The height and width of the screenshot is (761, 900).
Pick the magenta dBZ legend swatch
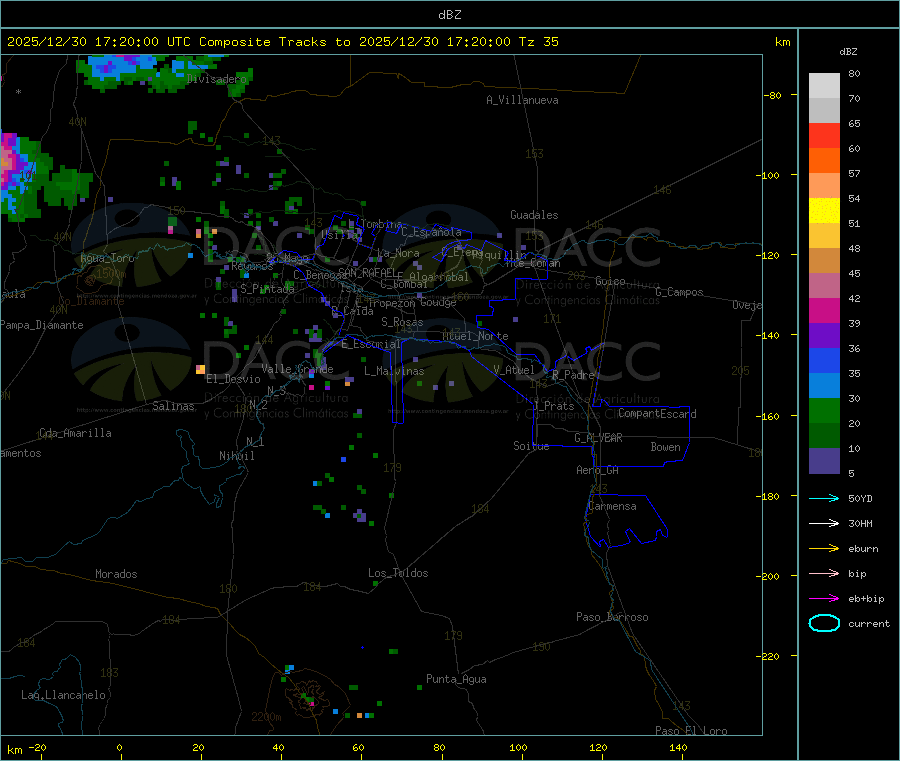824,310
